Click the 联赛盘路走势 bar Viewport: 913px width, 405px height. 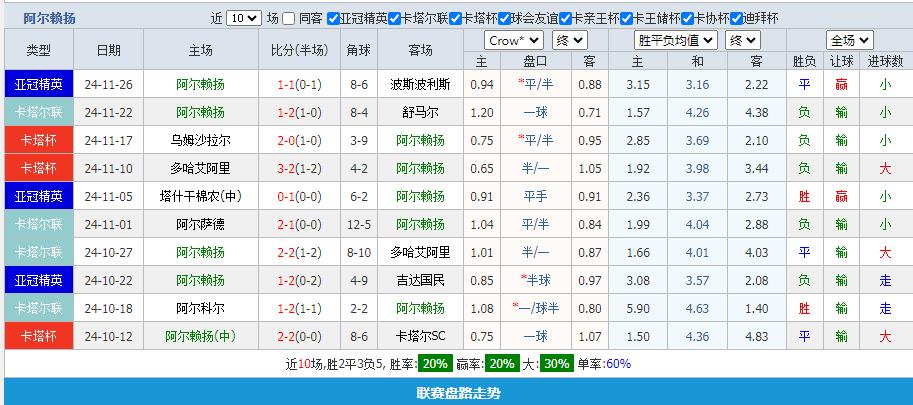click(x=456, y=392)
